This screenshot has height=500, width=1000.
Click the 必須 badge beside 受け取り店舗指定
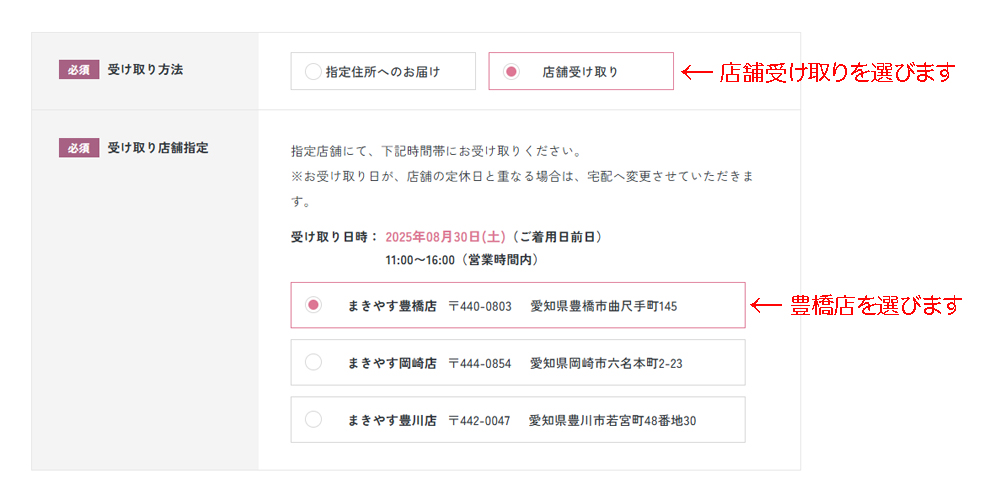tap(79, 148)
